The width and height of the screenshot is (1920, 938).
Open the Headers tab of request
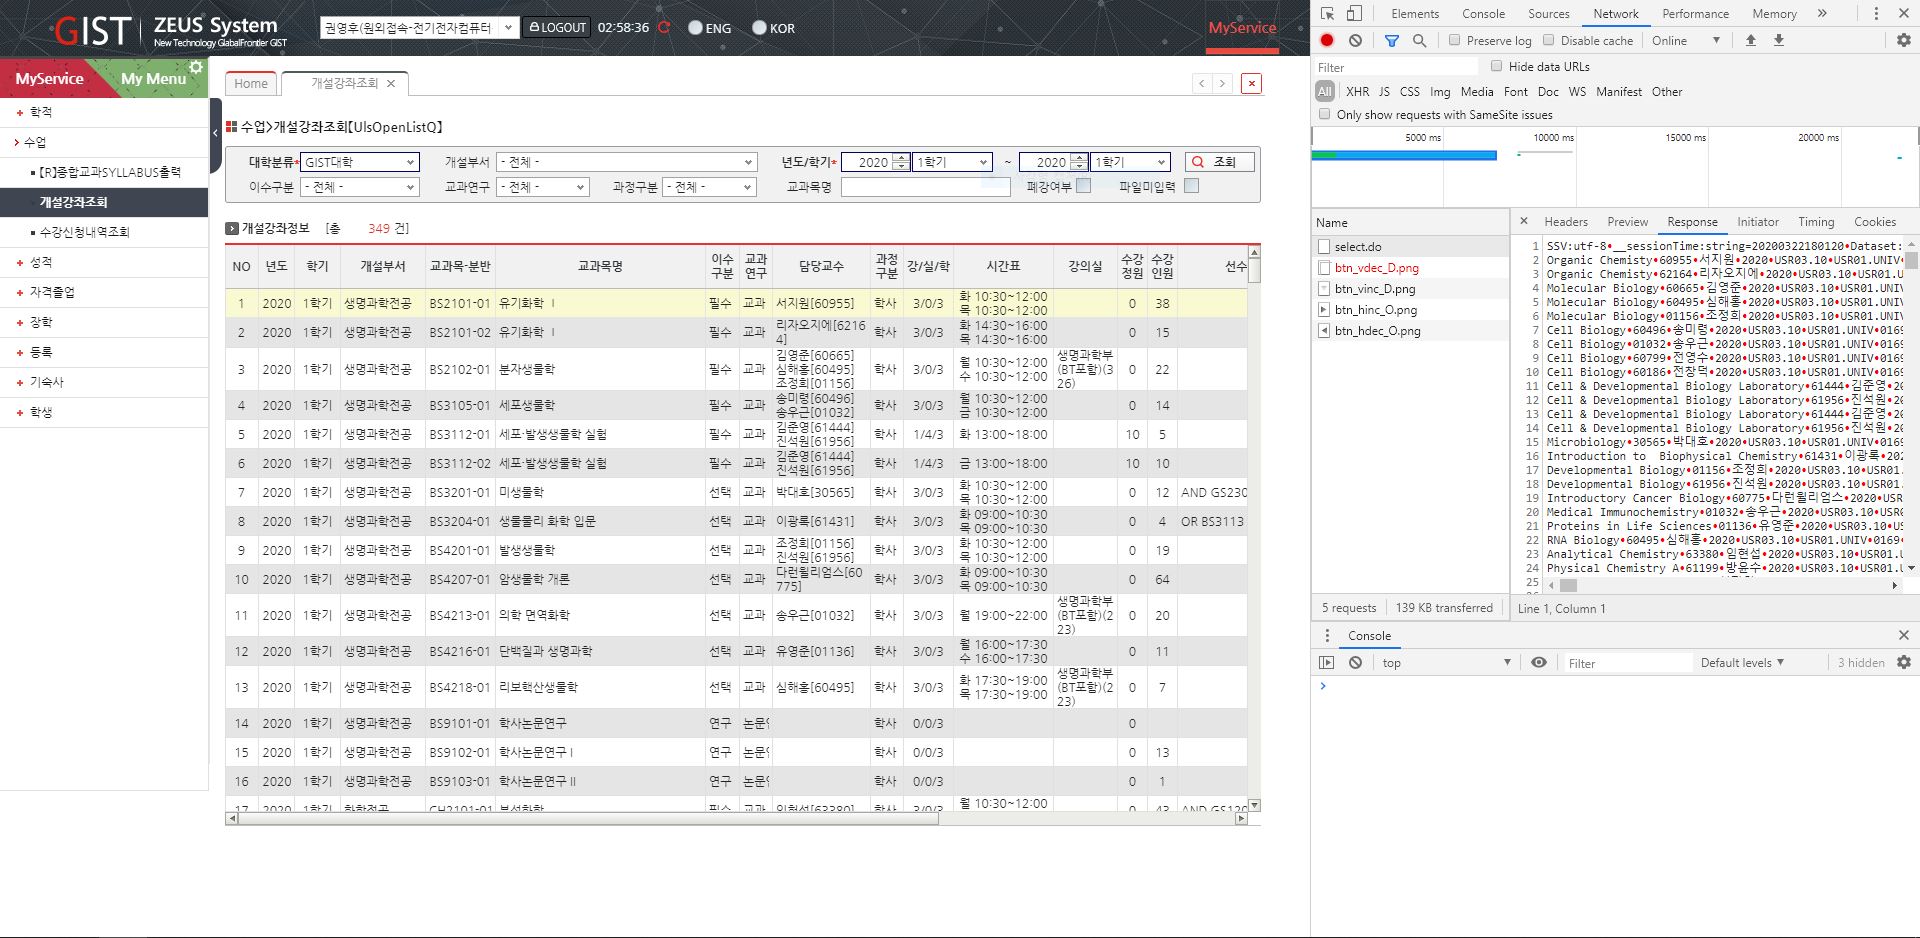tap(1566, 221)
